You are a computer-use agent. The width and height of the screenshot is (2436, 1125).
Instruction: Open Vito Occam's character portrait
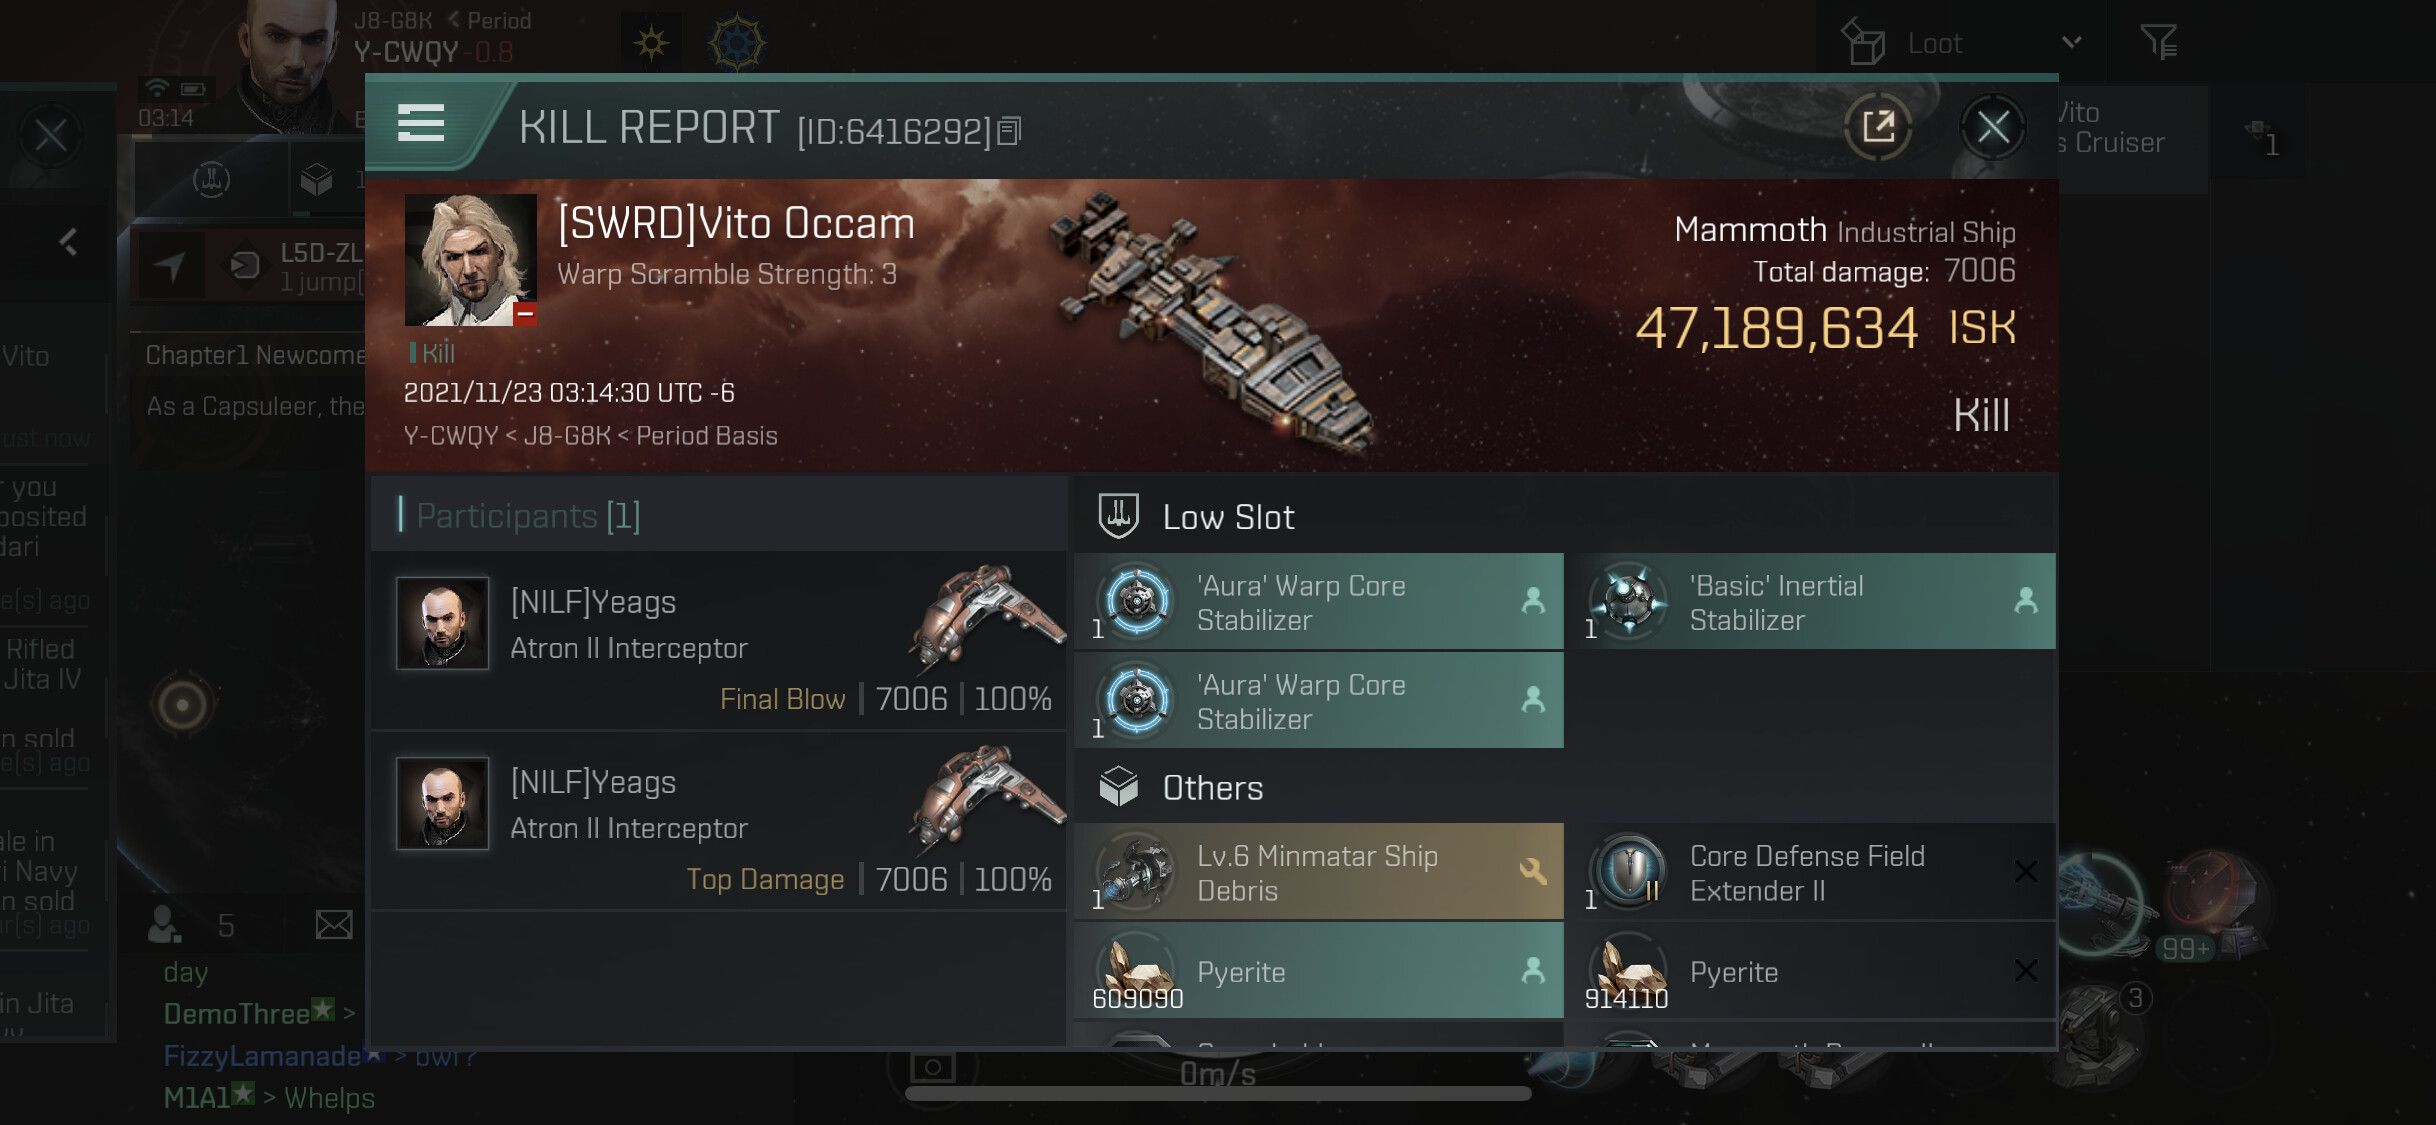click(470, 260)
